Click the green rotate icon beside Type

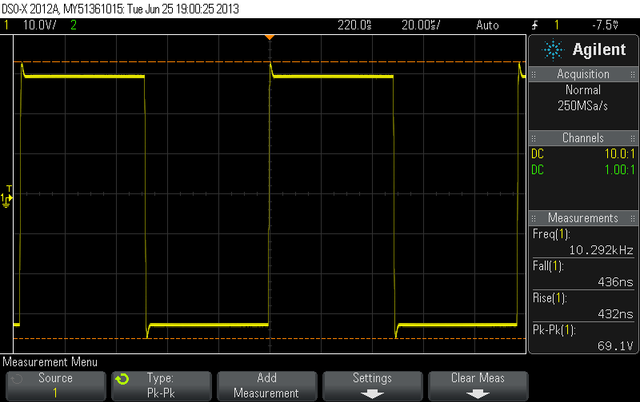tap(122, 379)
